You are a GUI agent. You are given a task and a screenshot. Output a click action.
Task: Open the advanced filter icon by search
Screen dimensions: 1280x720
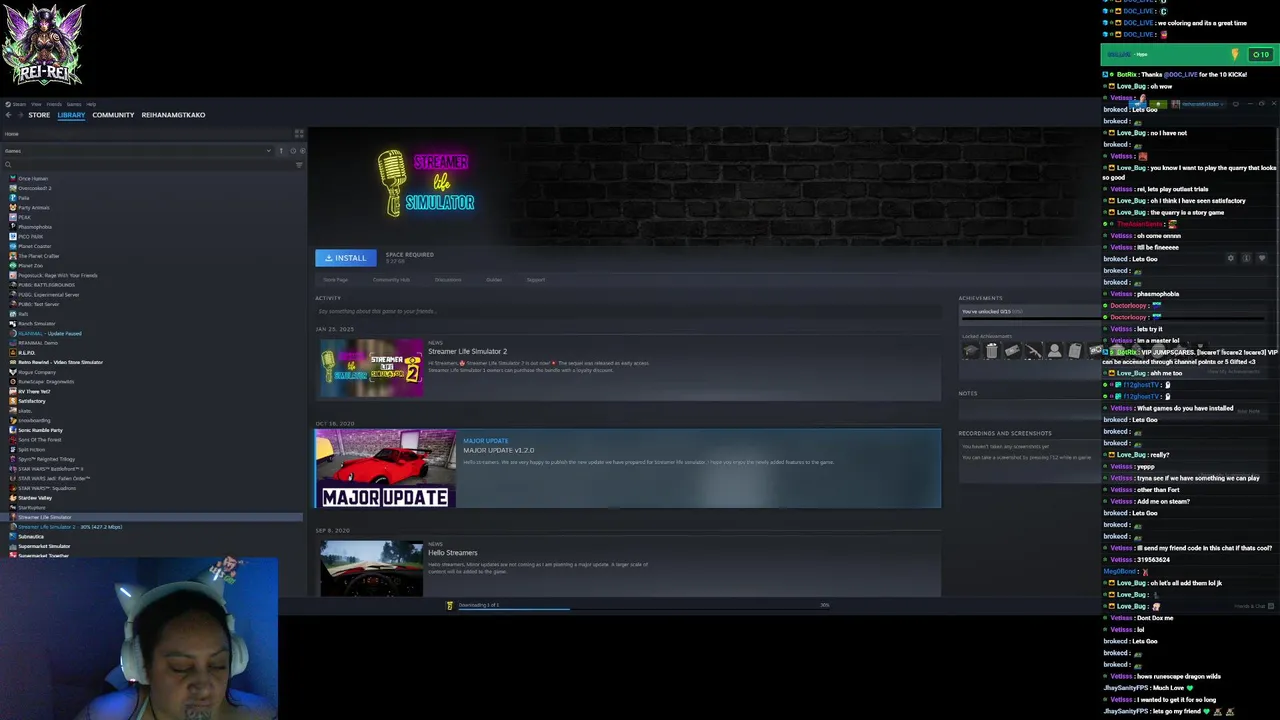tap(299, 165)
